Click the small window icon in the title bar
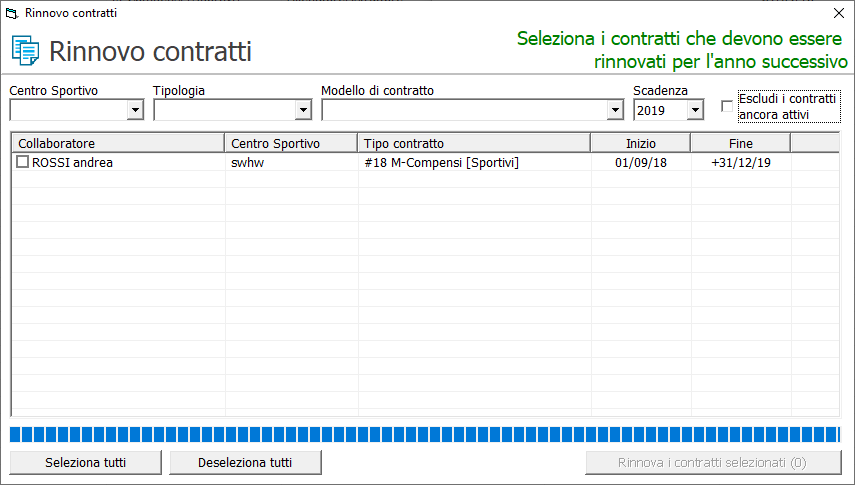Viewport: 855px width, 485px height. point(11,13)
